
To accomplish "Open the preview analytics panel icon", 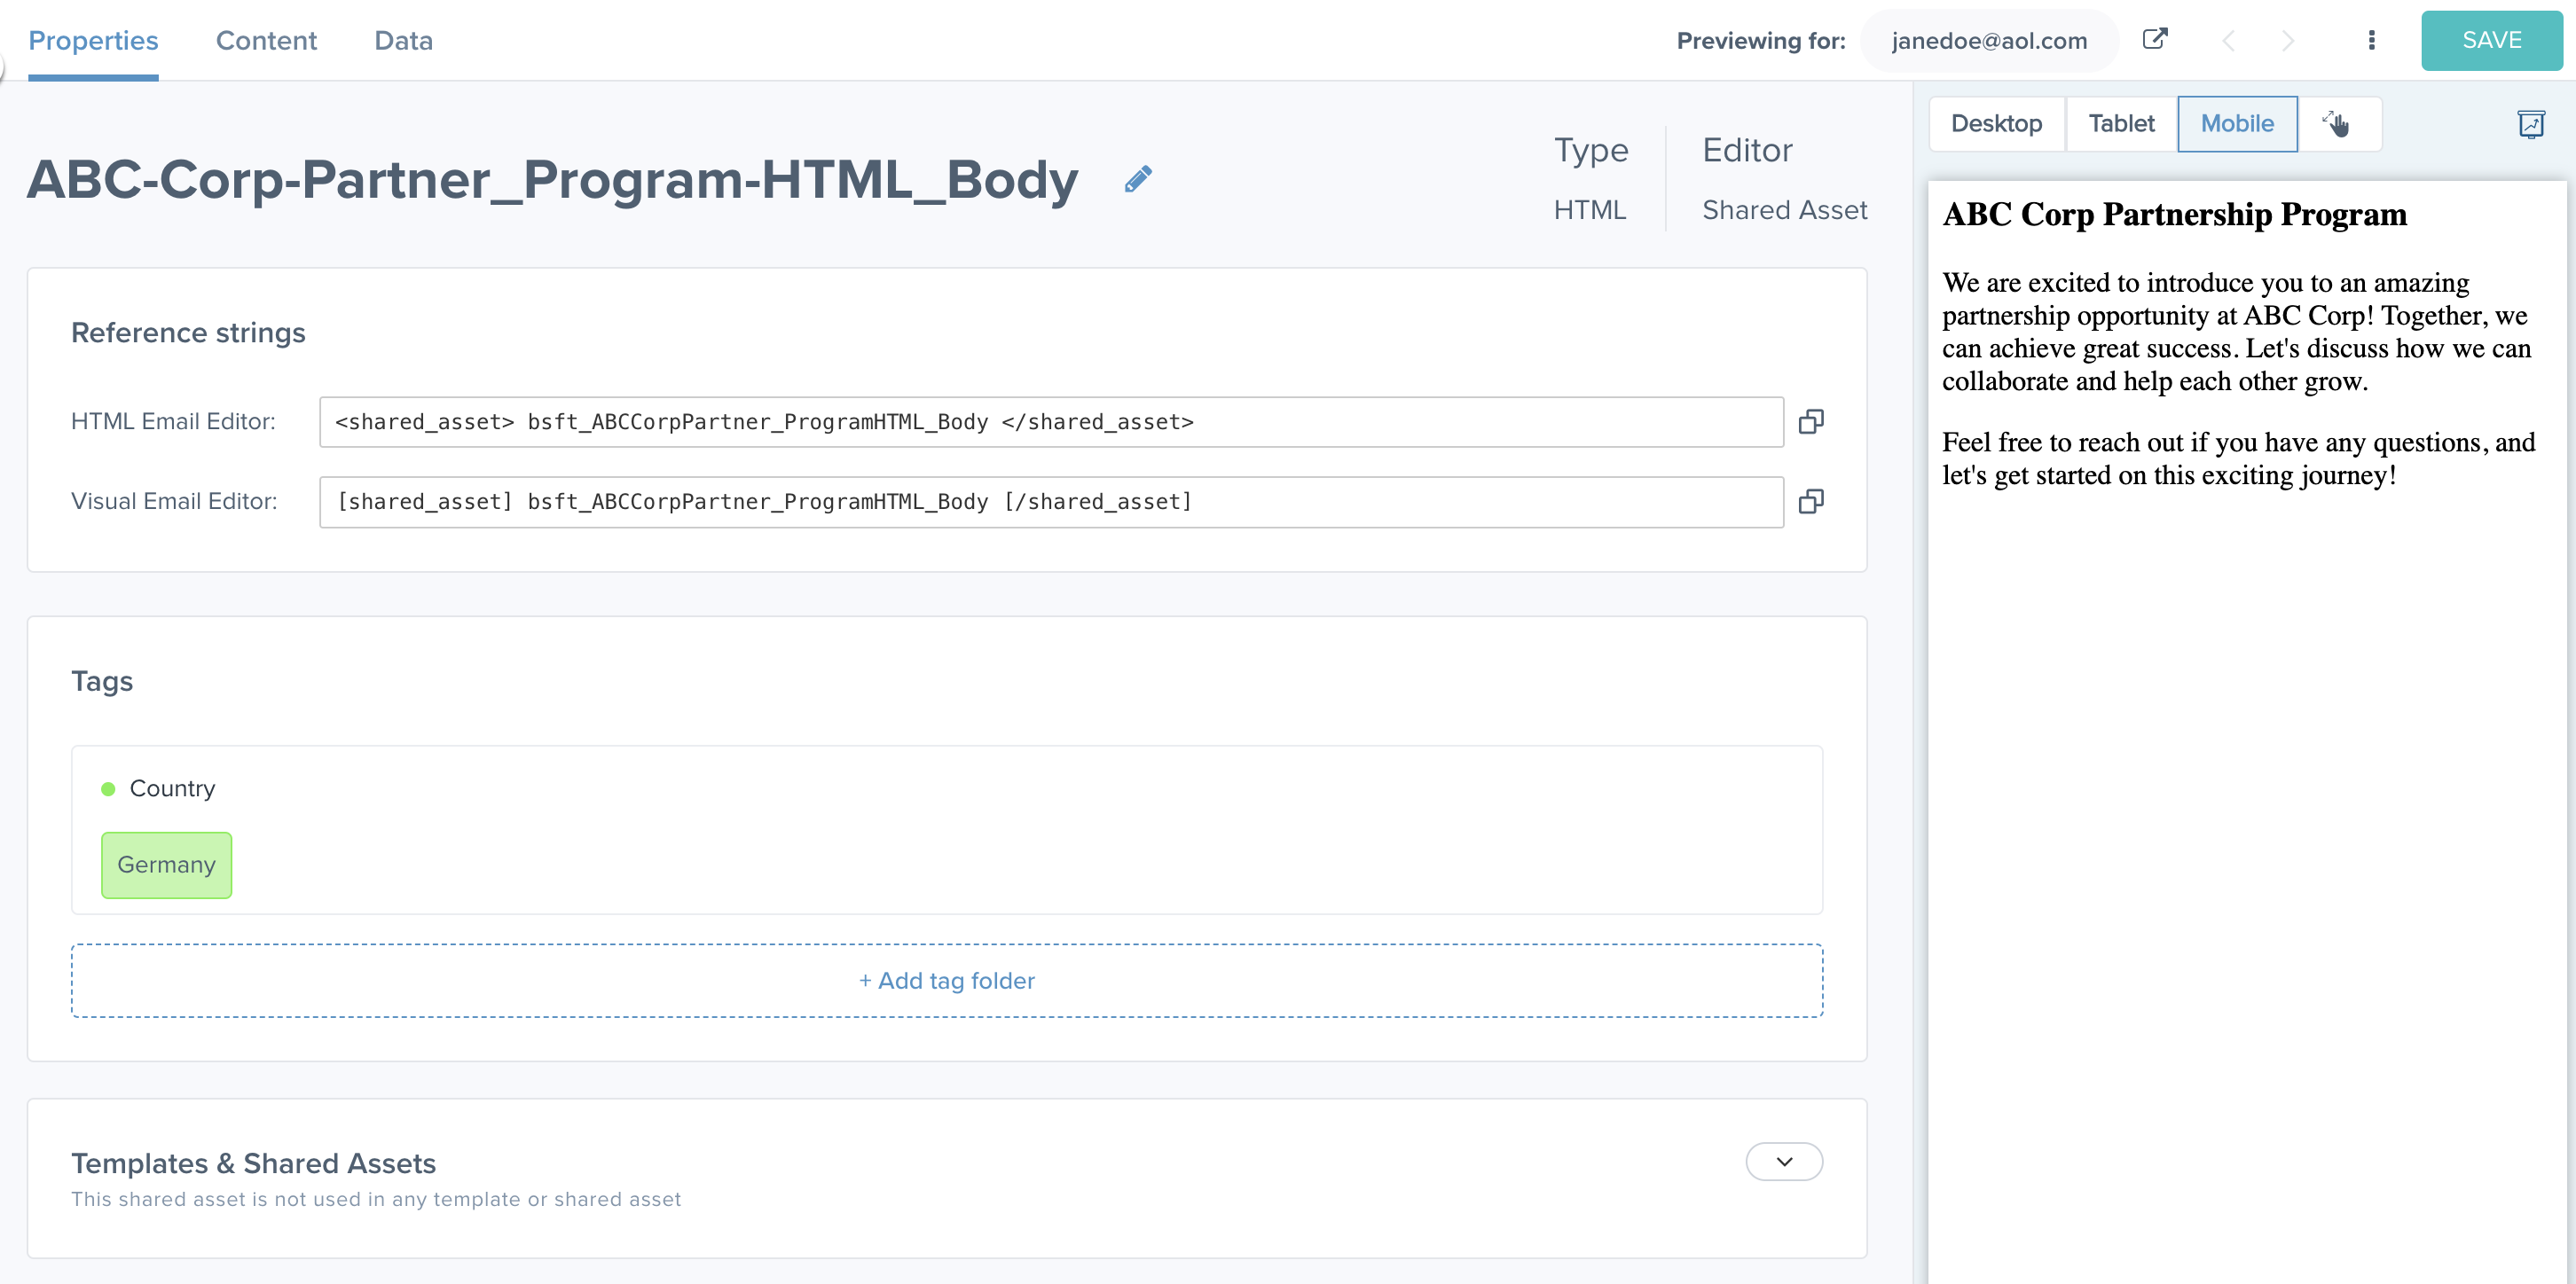I will (x=2533, y=124).
